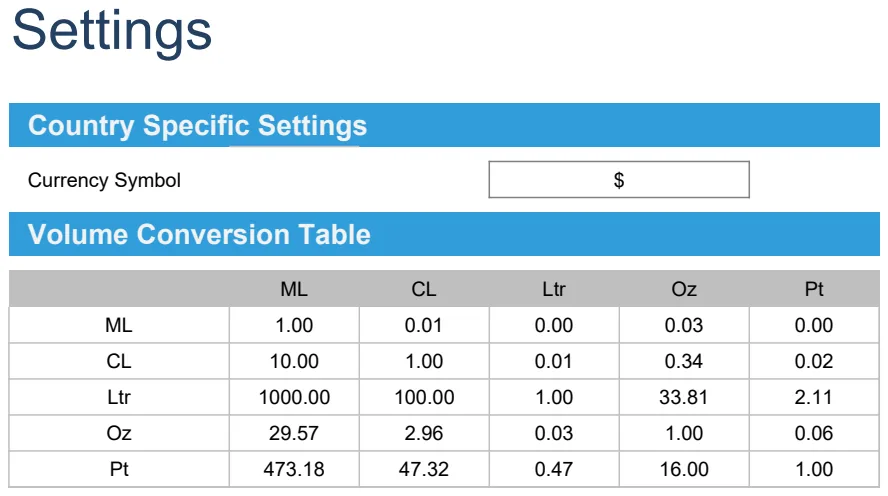The width and height of the screenshot is (888, 496).
Task: Select the ML row label
Action: 119,325
